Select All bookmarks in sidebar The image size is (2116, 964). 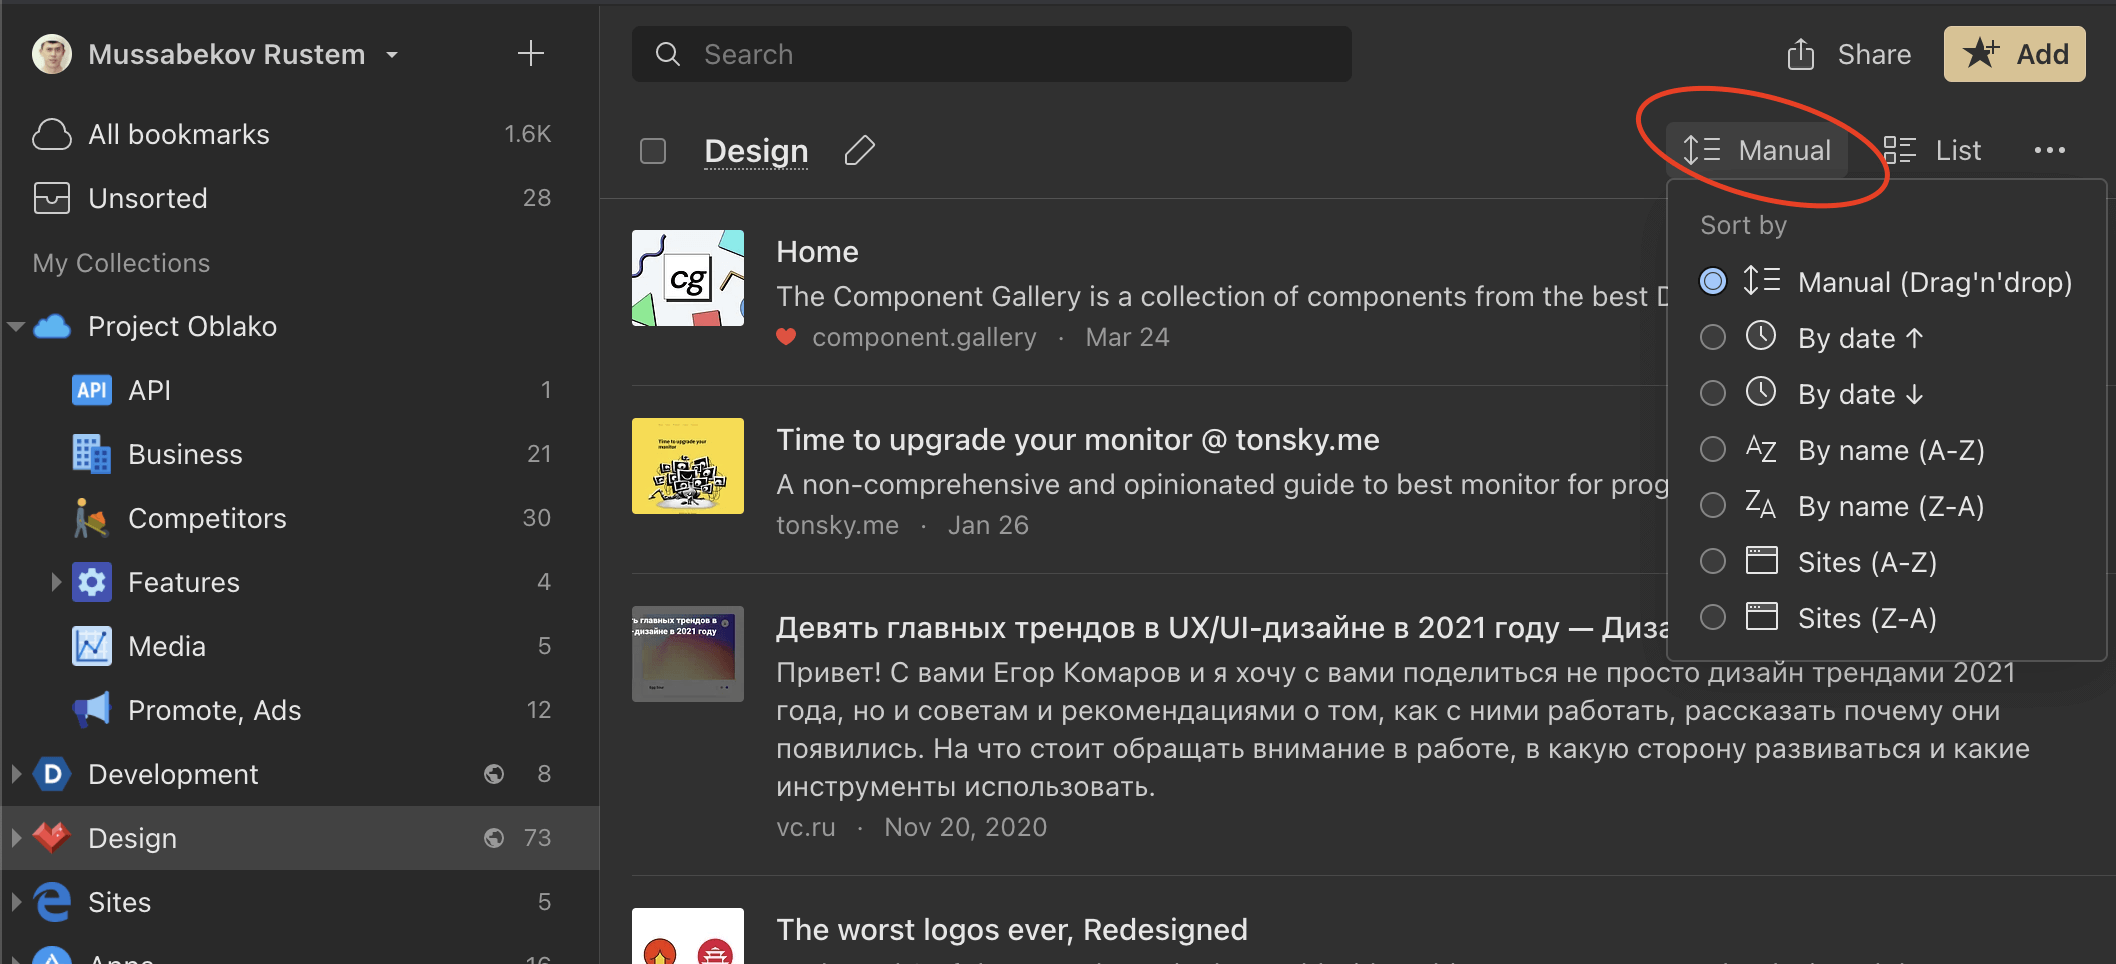300,134
